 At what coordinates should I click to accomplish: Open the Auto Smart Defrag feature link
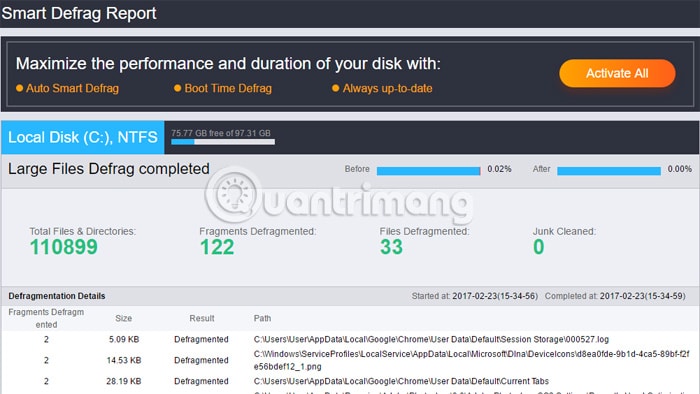(x=72, y=88)
